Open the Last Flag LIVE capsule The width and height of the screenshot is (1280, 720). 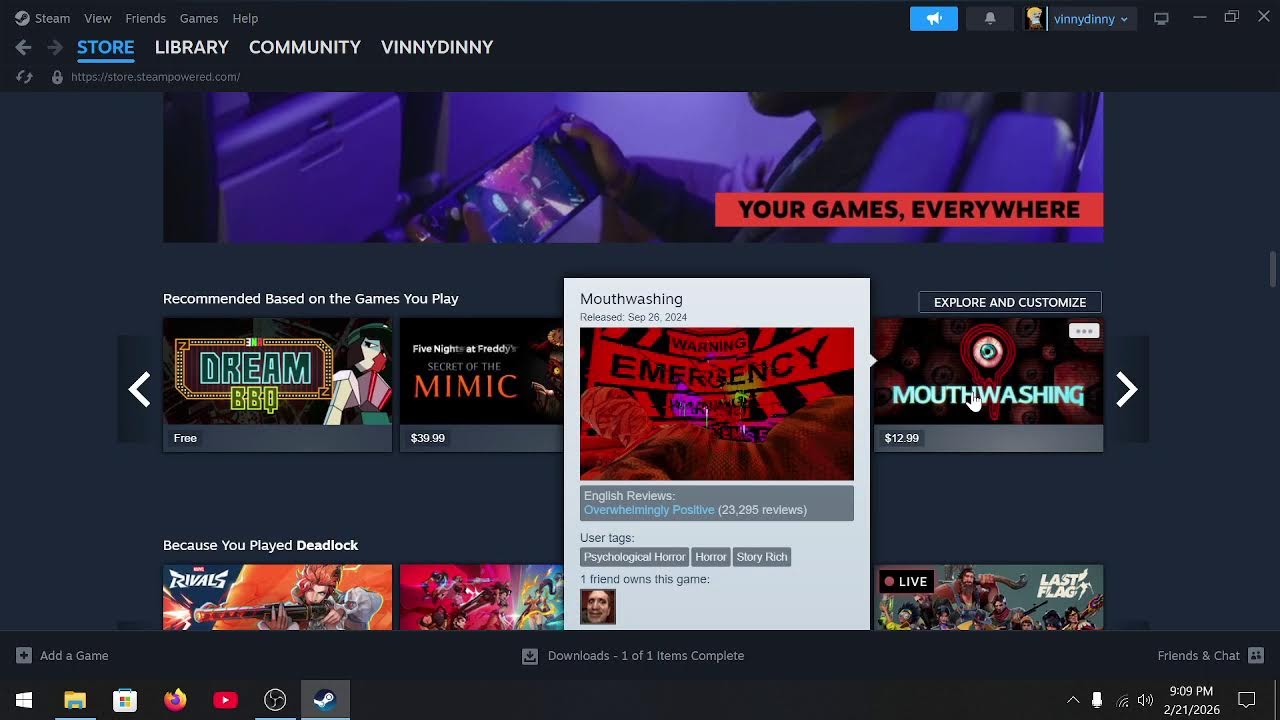click(x=989, y=598)
